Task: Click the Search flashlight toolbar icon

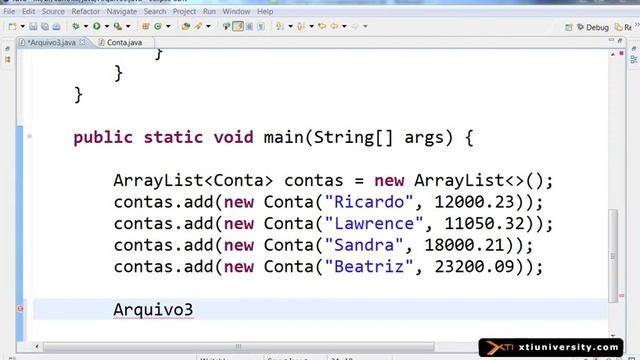Action: click(x=198, y=27)
